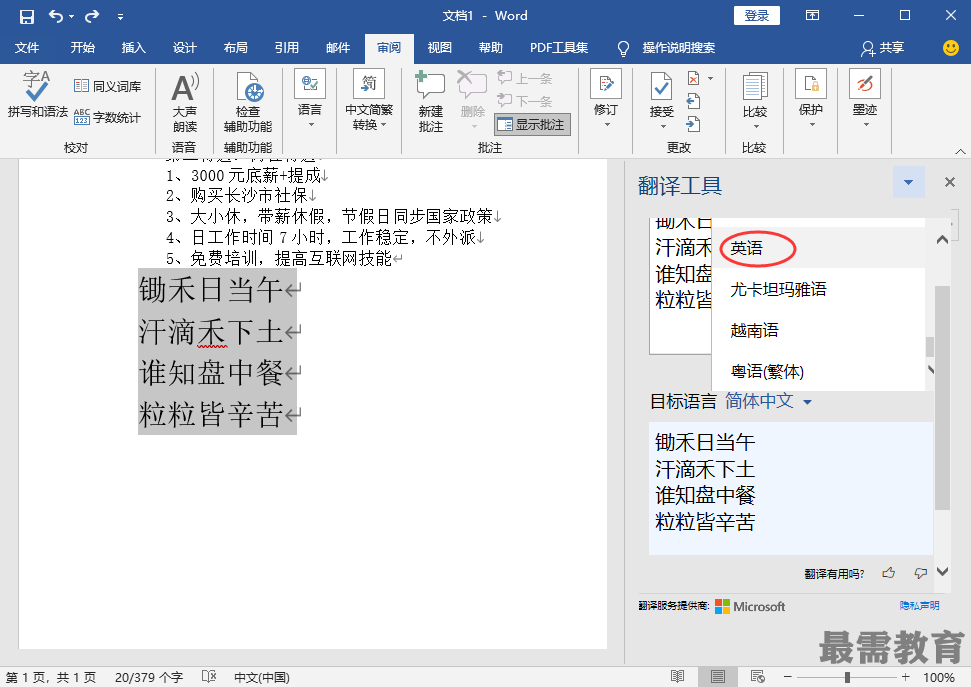Viewport: 971px width, 687px height.
Task: Click the 共享 share button
Action: (x=882, y=48)
